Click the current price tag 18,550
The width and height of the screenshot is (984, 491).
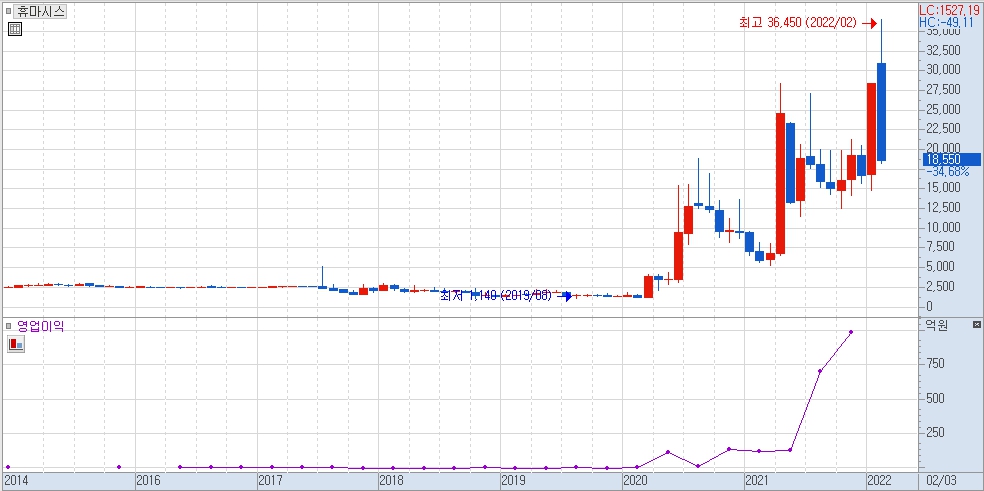pyautogui.click(x=951, y=159)
